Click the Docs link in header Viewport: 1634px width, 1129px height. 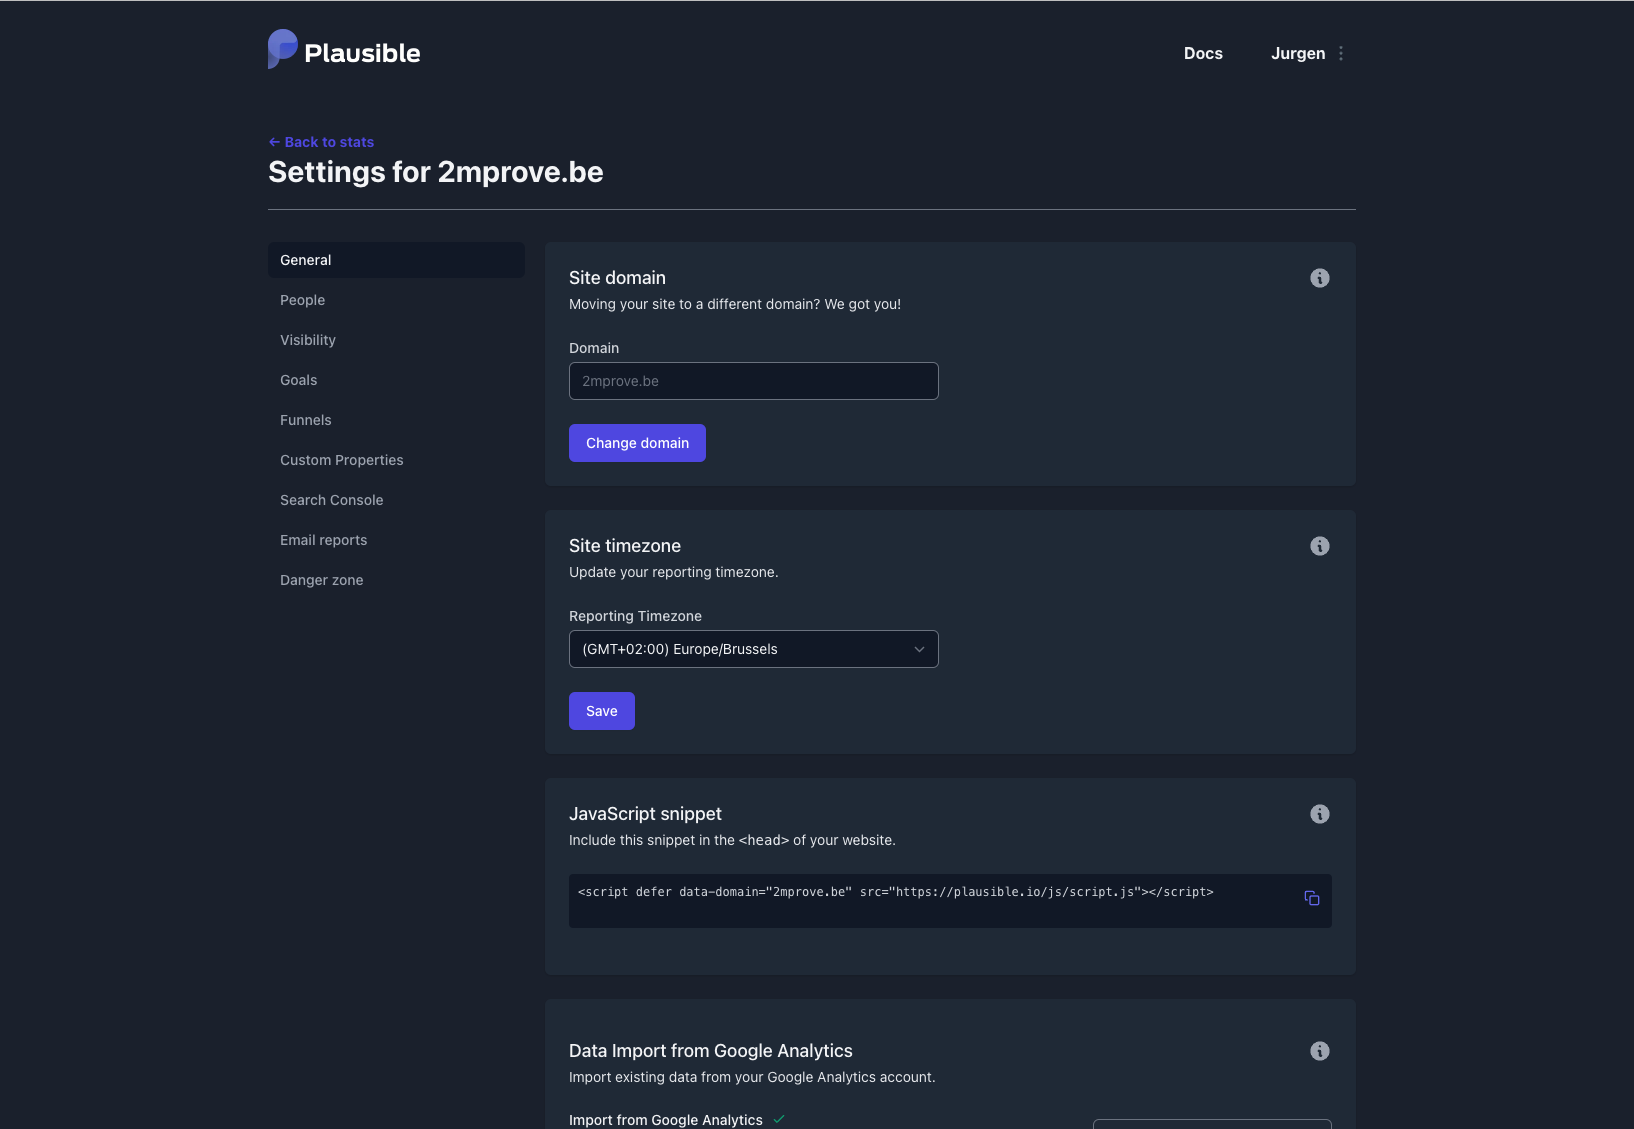(1203, 54)
